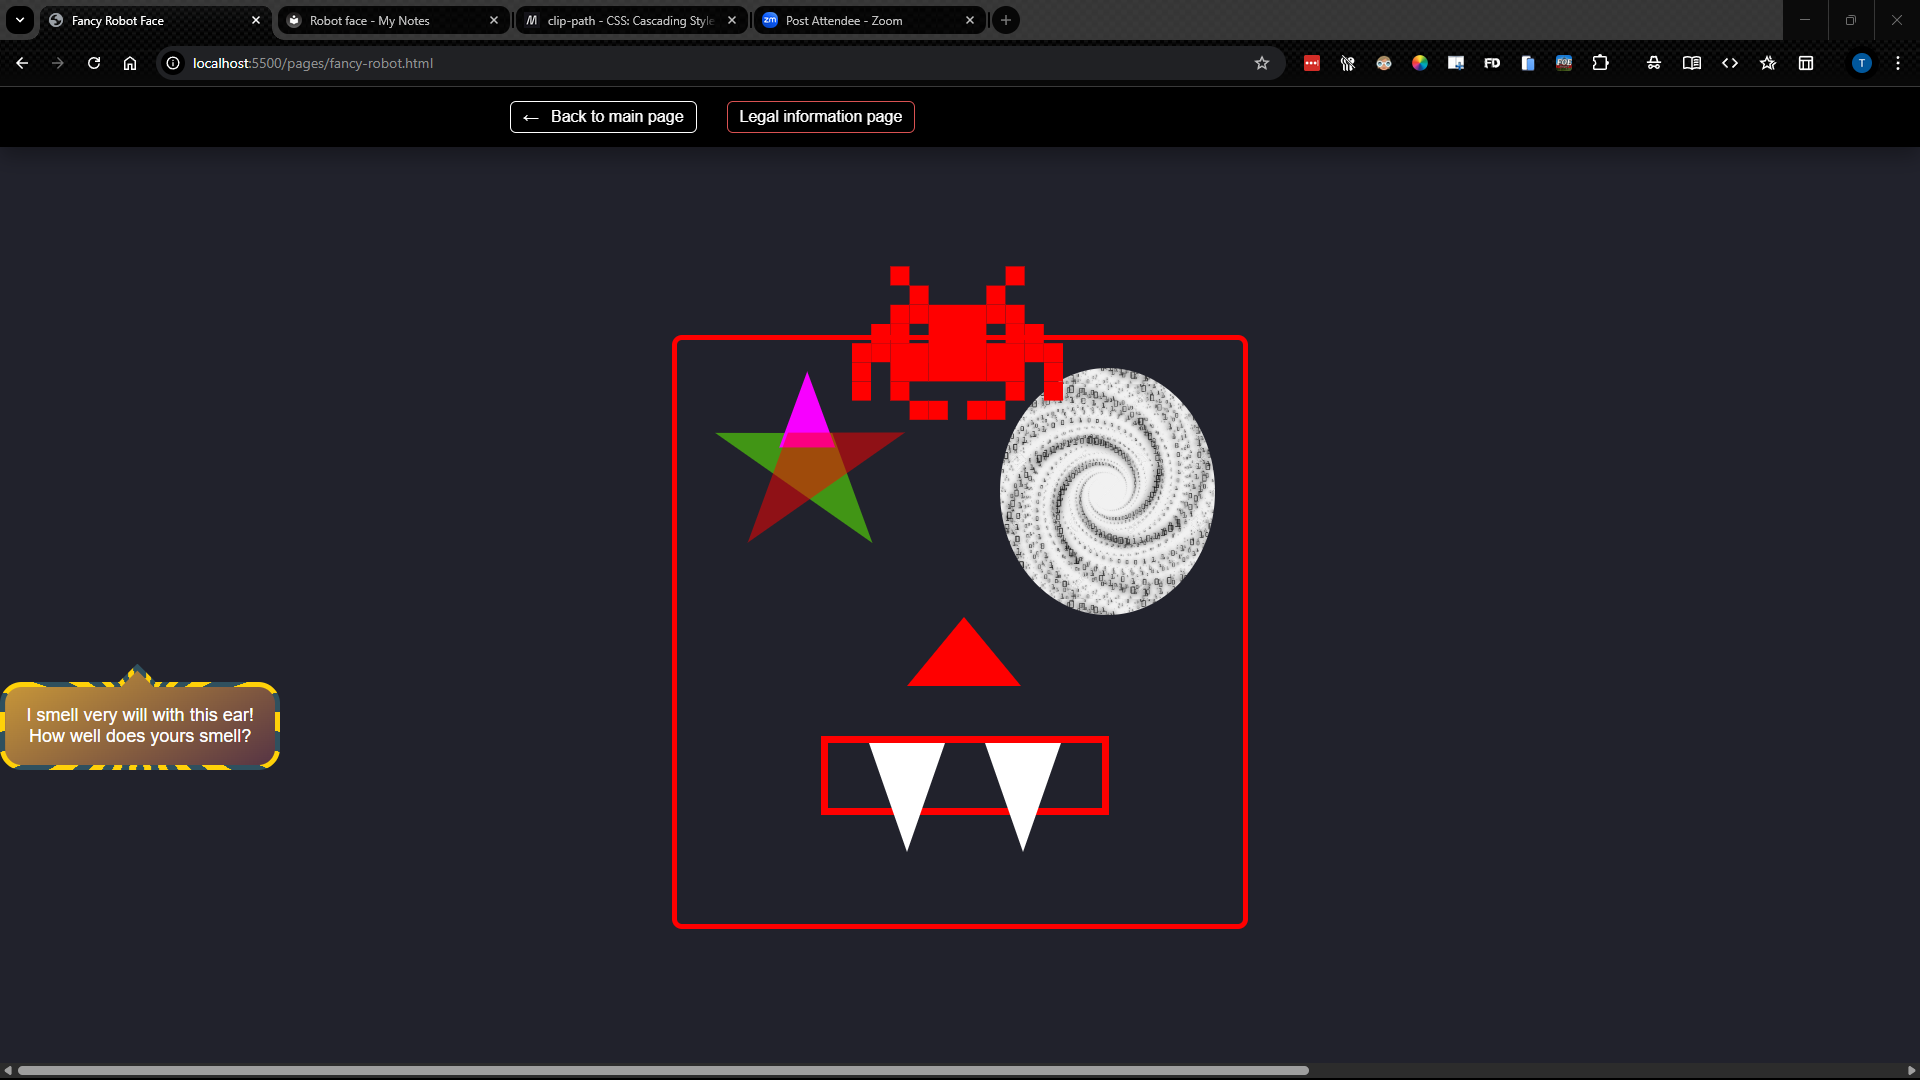Viewport: 1920px width, 1080px height.
Task: Click the scrollbar left arrow
Action: [8, 1070]
